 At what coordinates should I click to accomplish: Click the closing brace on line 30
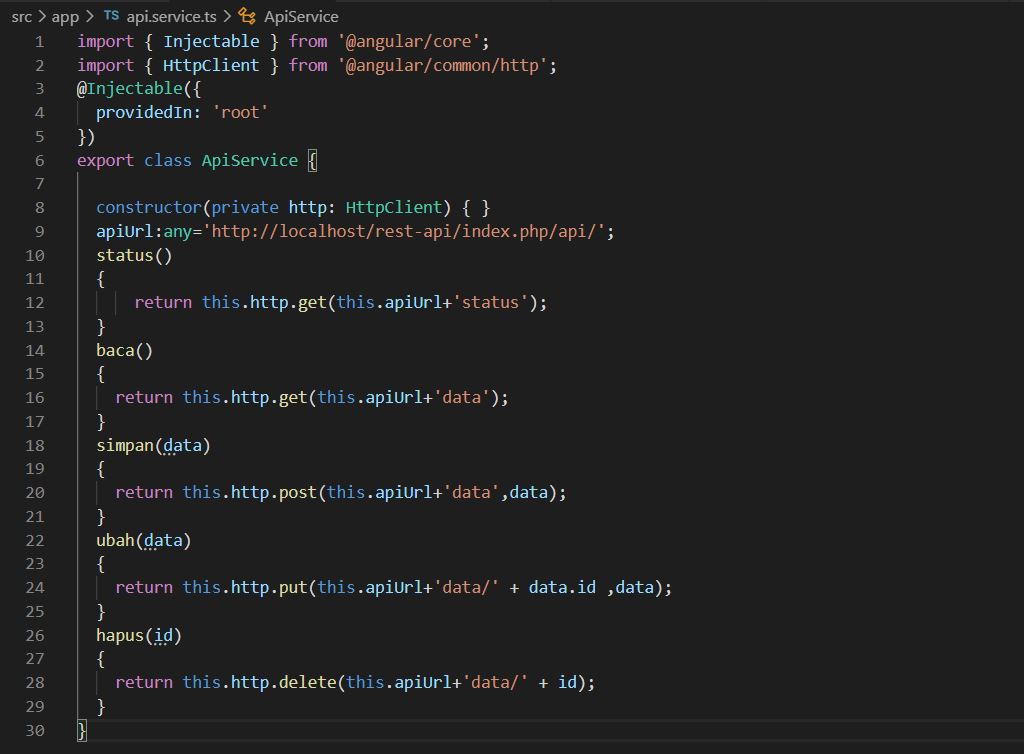click(x=82, y=730)
